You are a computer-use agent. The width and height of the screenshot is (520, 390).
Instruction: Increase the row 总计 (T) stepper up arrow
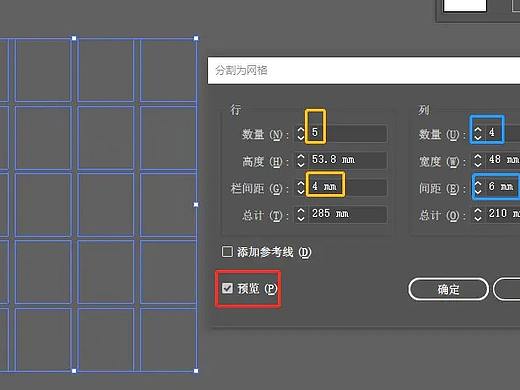[x=301, y=210]
